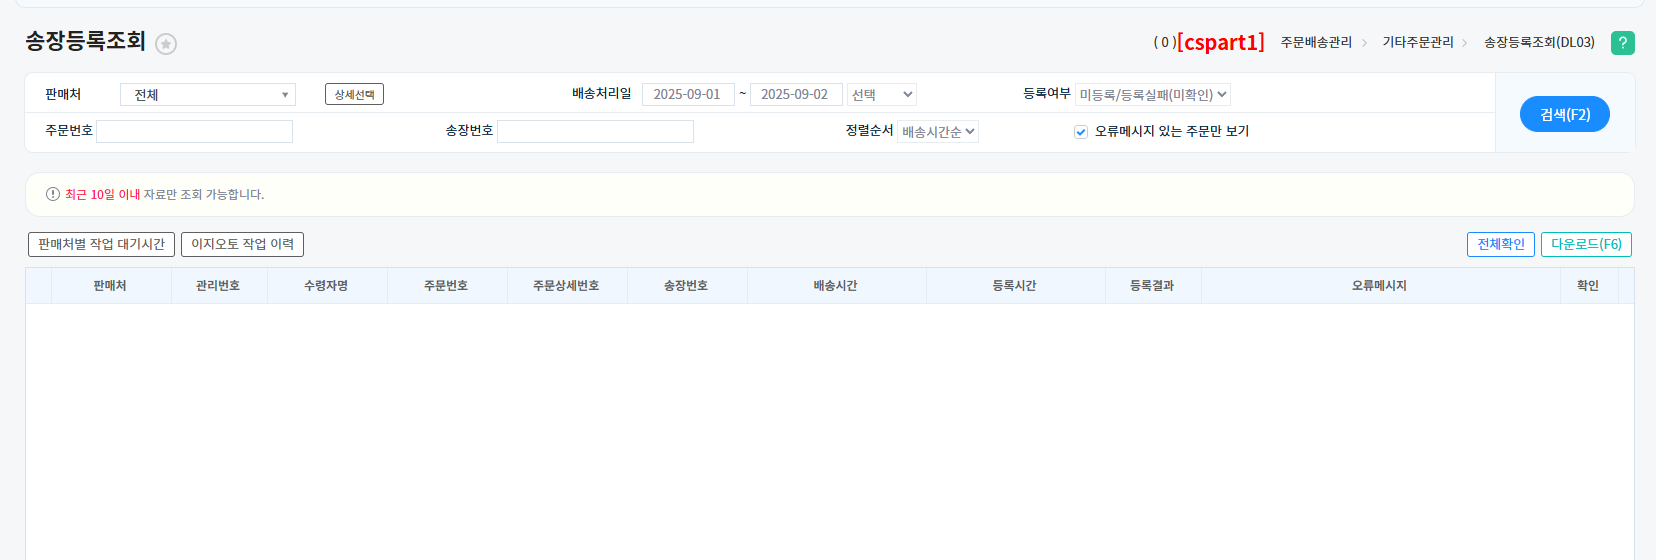Image resolution: width=1656 pixels, height=560 pixels.
Task: Click the favorite star icon beside 송장등록조회
Action: pyautogui.click(x=166, y=44)
